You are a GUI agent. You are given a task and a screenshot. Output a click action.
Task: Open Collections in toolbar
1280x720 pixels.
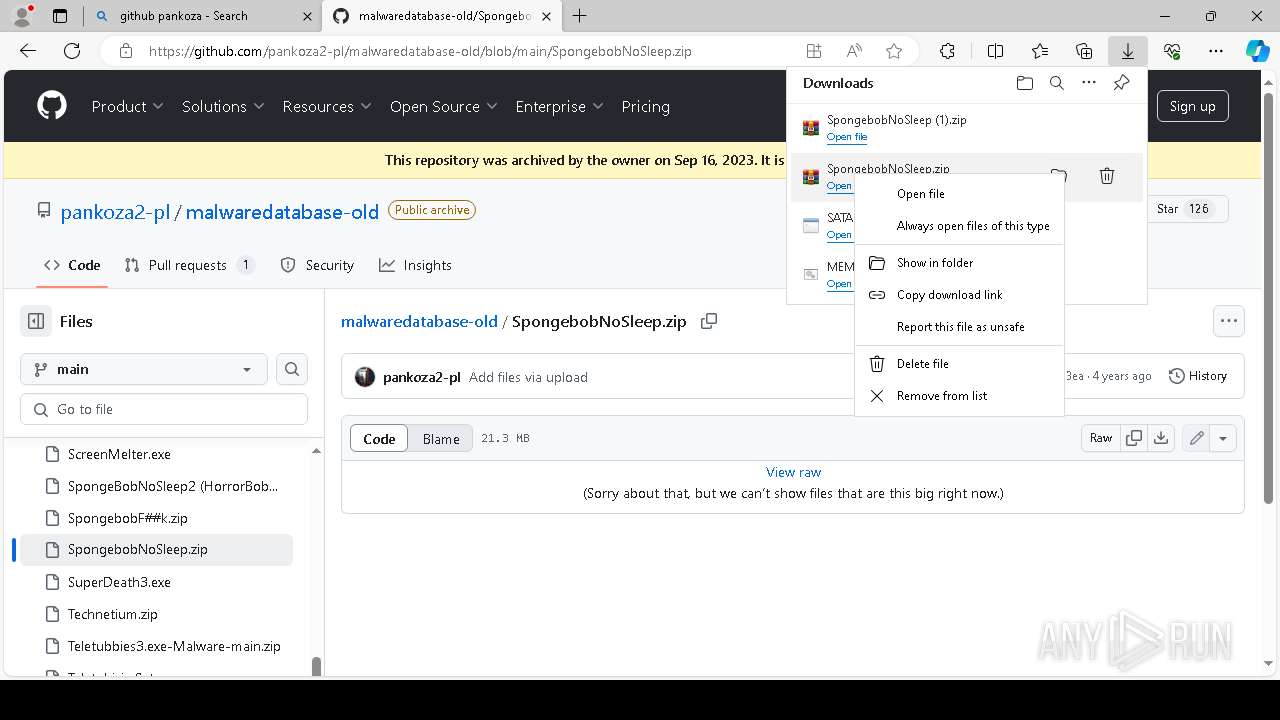coord(1084,51)
